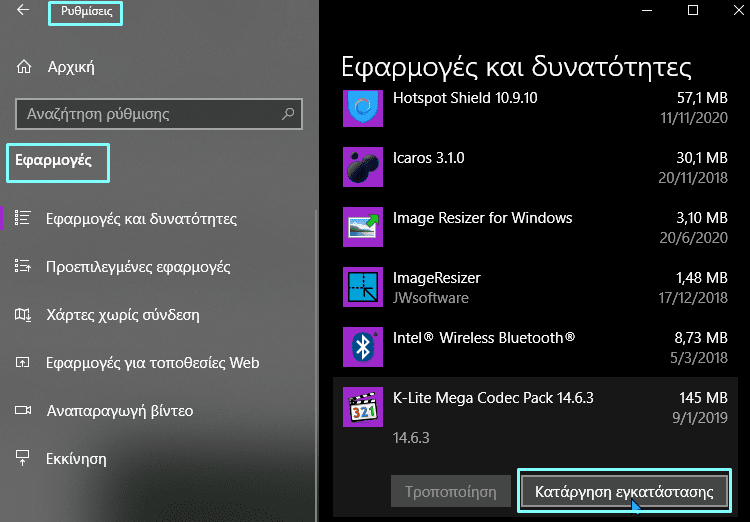Open Προεπιλεγμένες εφαρμογές settings page
Viewport: 750px width, 522px height.
[138, 267]
